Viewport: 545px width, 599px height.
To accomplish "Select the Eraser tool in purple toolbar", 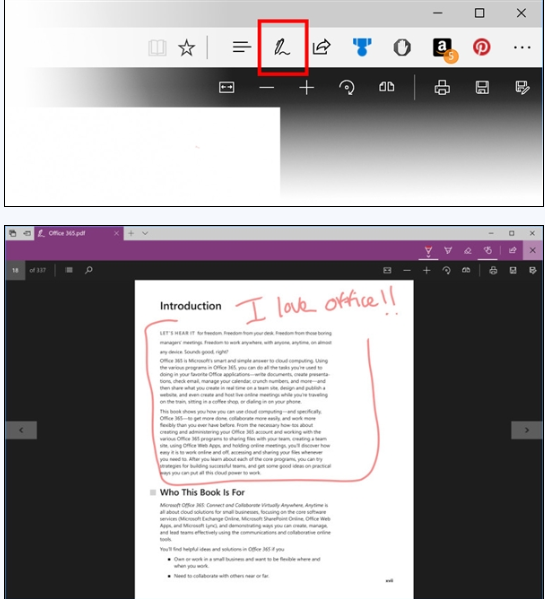I will point(468,251).
